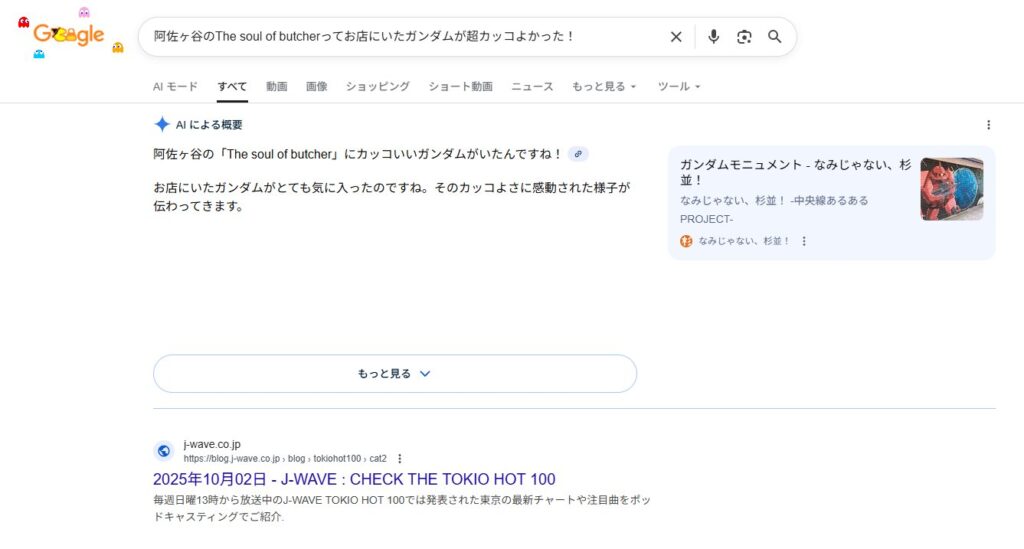Open the ガンダムモニュメント source card title
Screen dimensions: 1024x549
(794, 172)
